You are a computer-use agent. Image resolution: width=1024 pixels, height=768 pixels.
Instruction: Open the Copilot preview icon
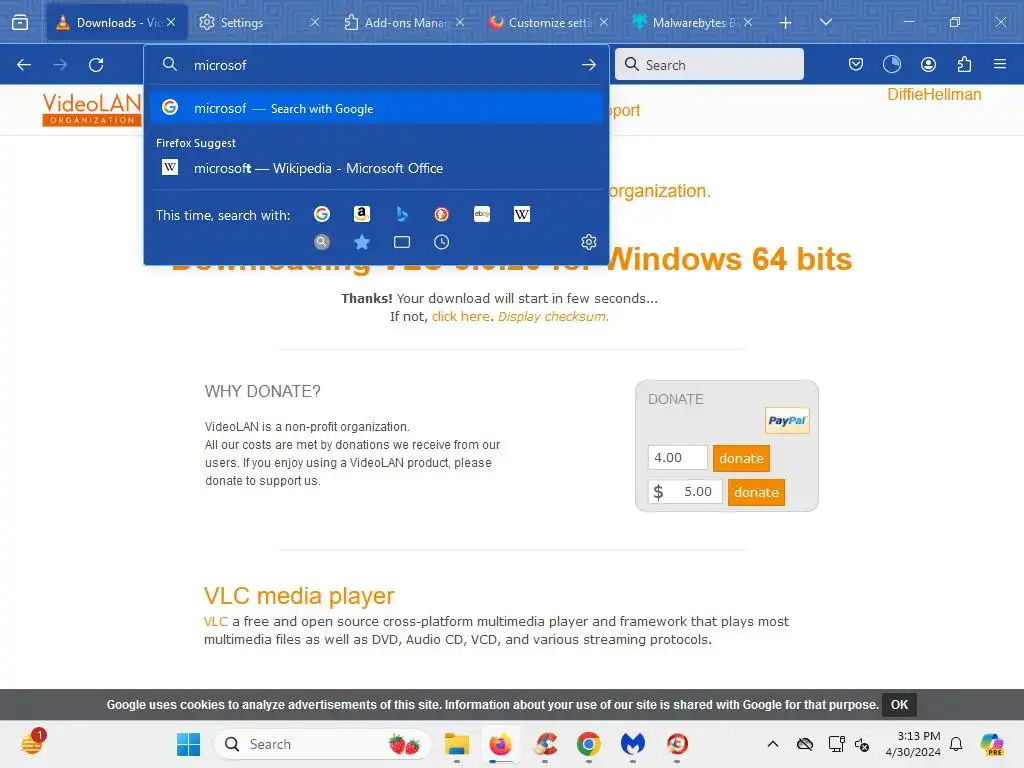click(x=992, y=744)
